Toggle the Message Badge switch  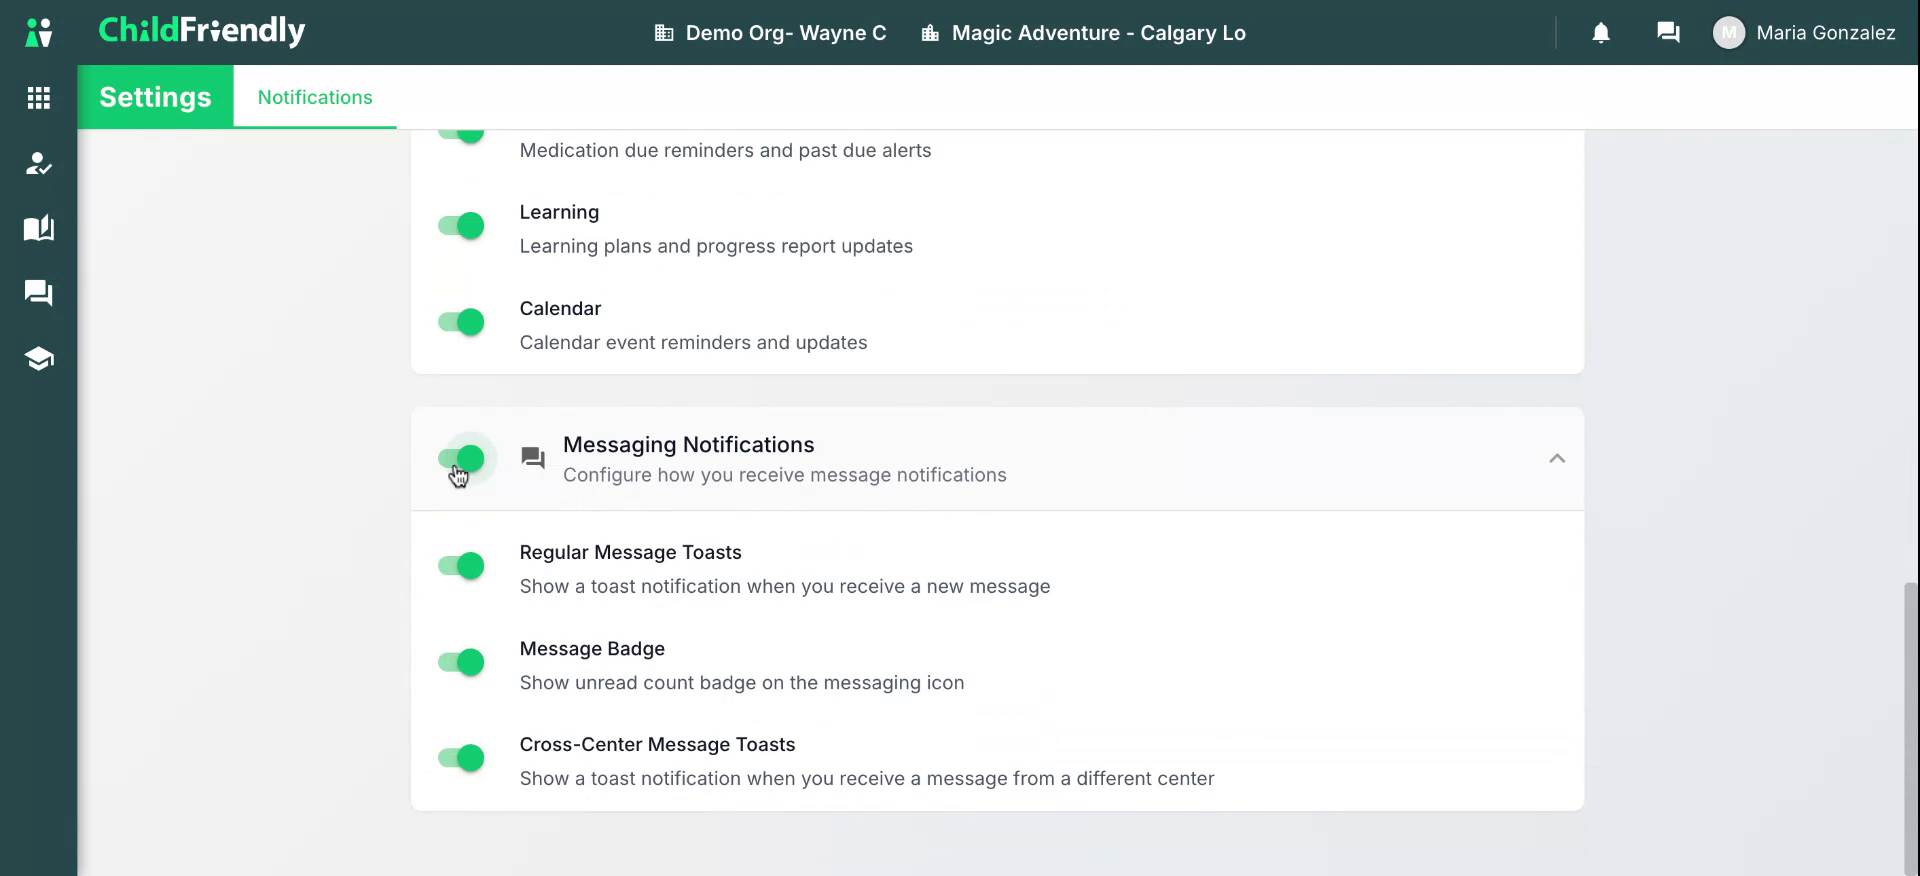pyautogui.click(x=461, y=662)
